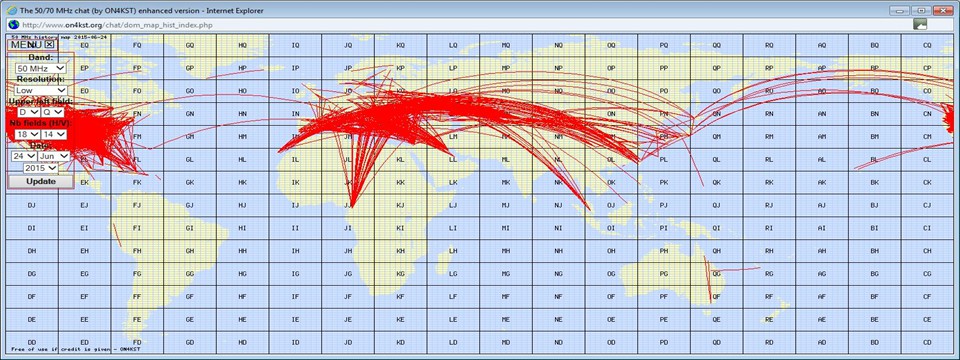960x360 pixels.
Task: Open the horizontal fields count dropdown 18
Action: (x=27, y=134)
